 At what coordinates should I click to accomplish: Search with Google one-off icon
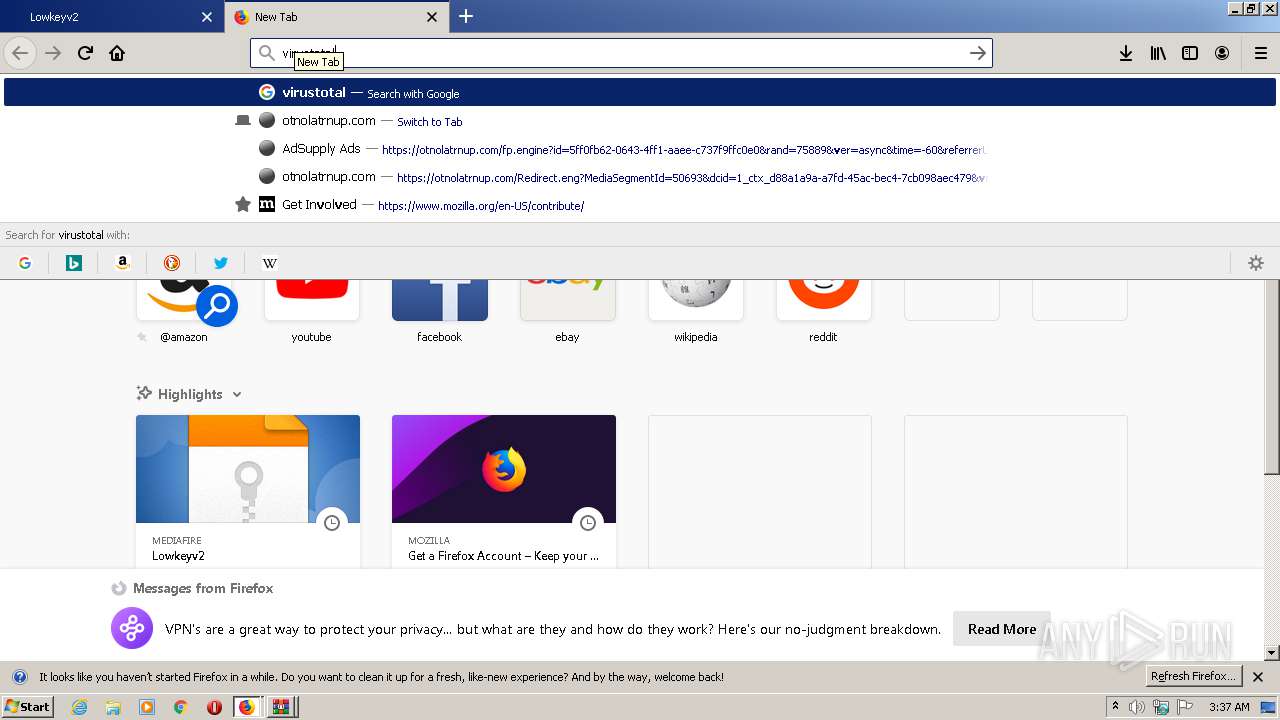25,263
